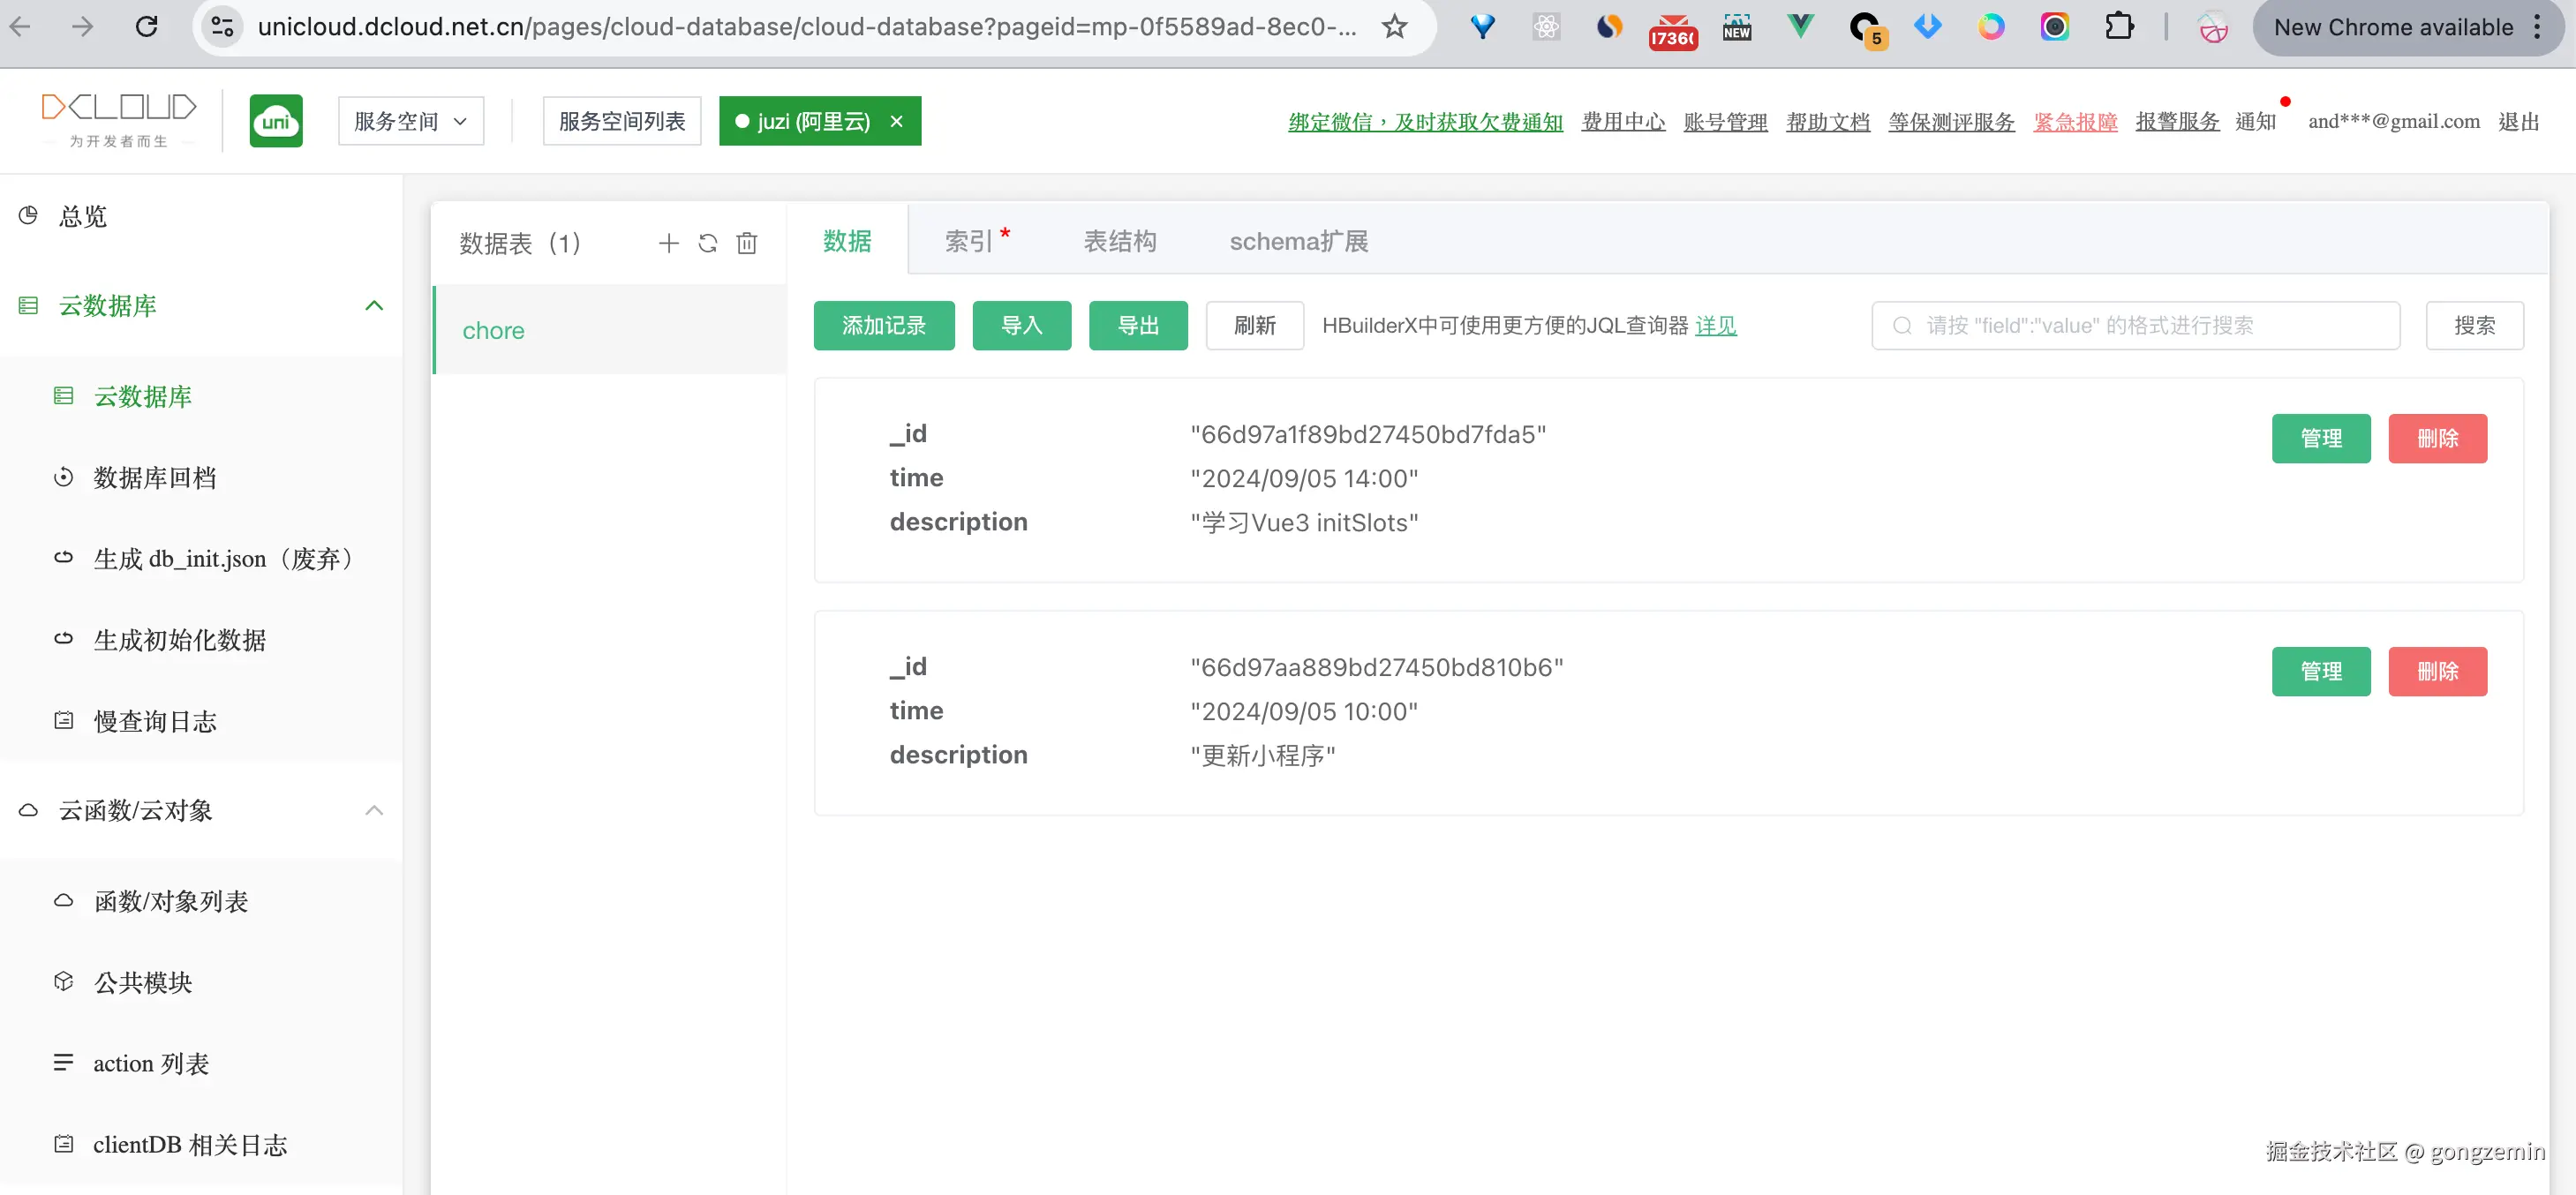Click the trash icon in the data table header

click(746, 243)
